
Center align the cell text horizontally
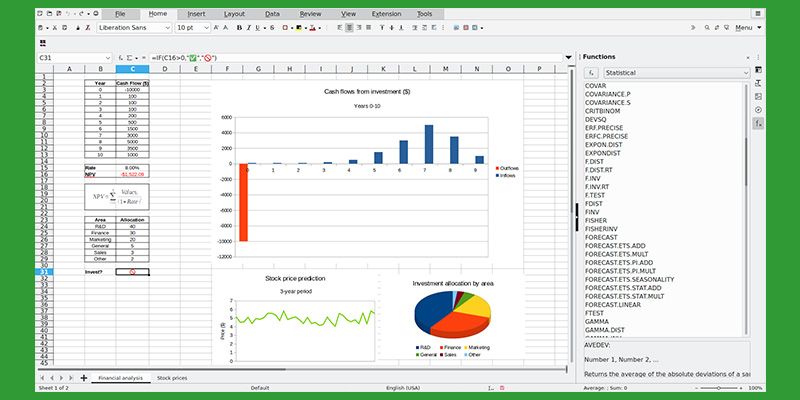[x=349, y=28]
